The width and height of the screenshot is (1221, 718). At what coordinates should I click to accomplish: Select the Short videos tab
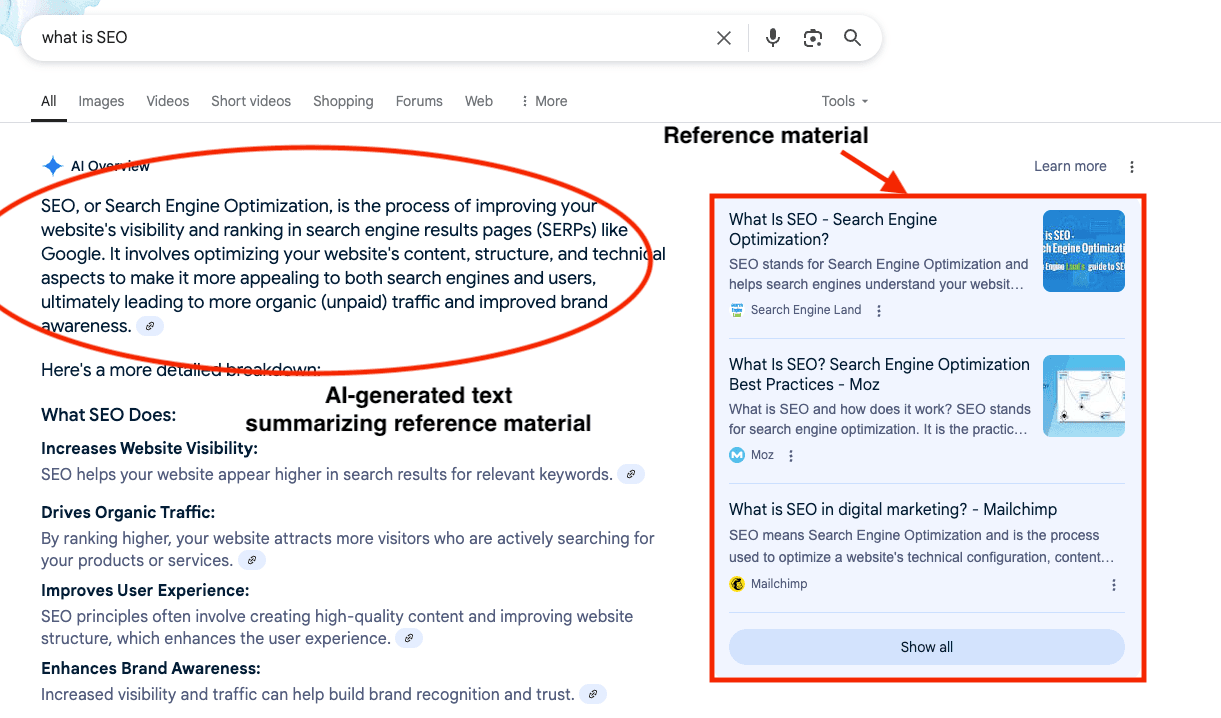[251, 101]
